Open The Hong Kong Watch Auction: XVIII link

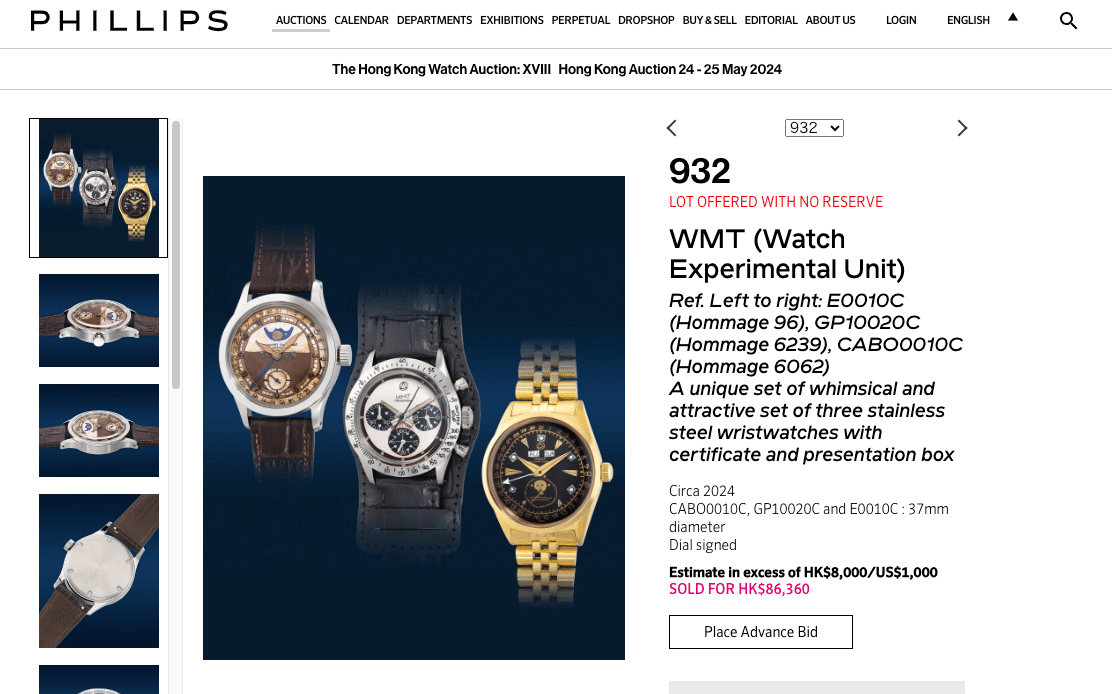tap(441, 69)
